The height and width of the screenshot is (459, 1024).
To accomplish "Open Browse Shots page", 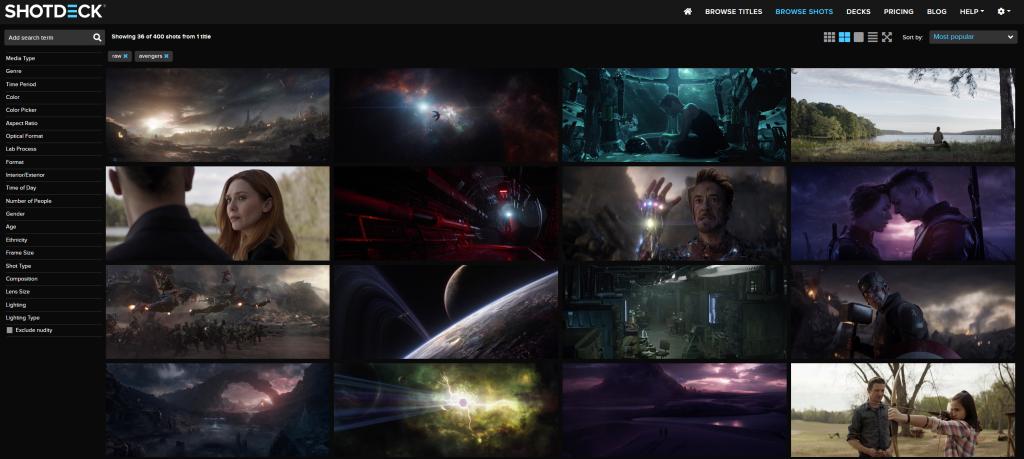I will coord(804,11).
